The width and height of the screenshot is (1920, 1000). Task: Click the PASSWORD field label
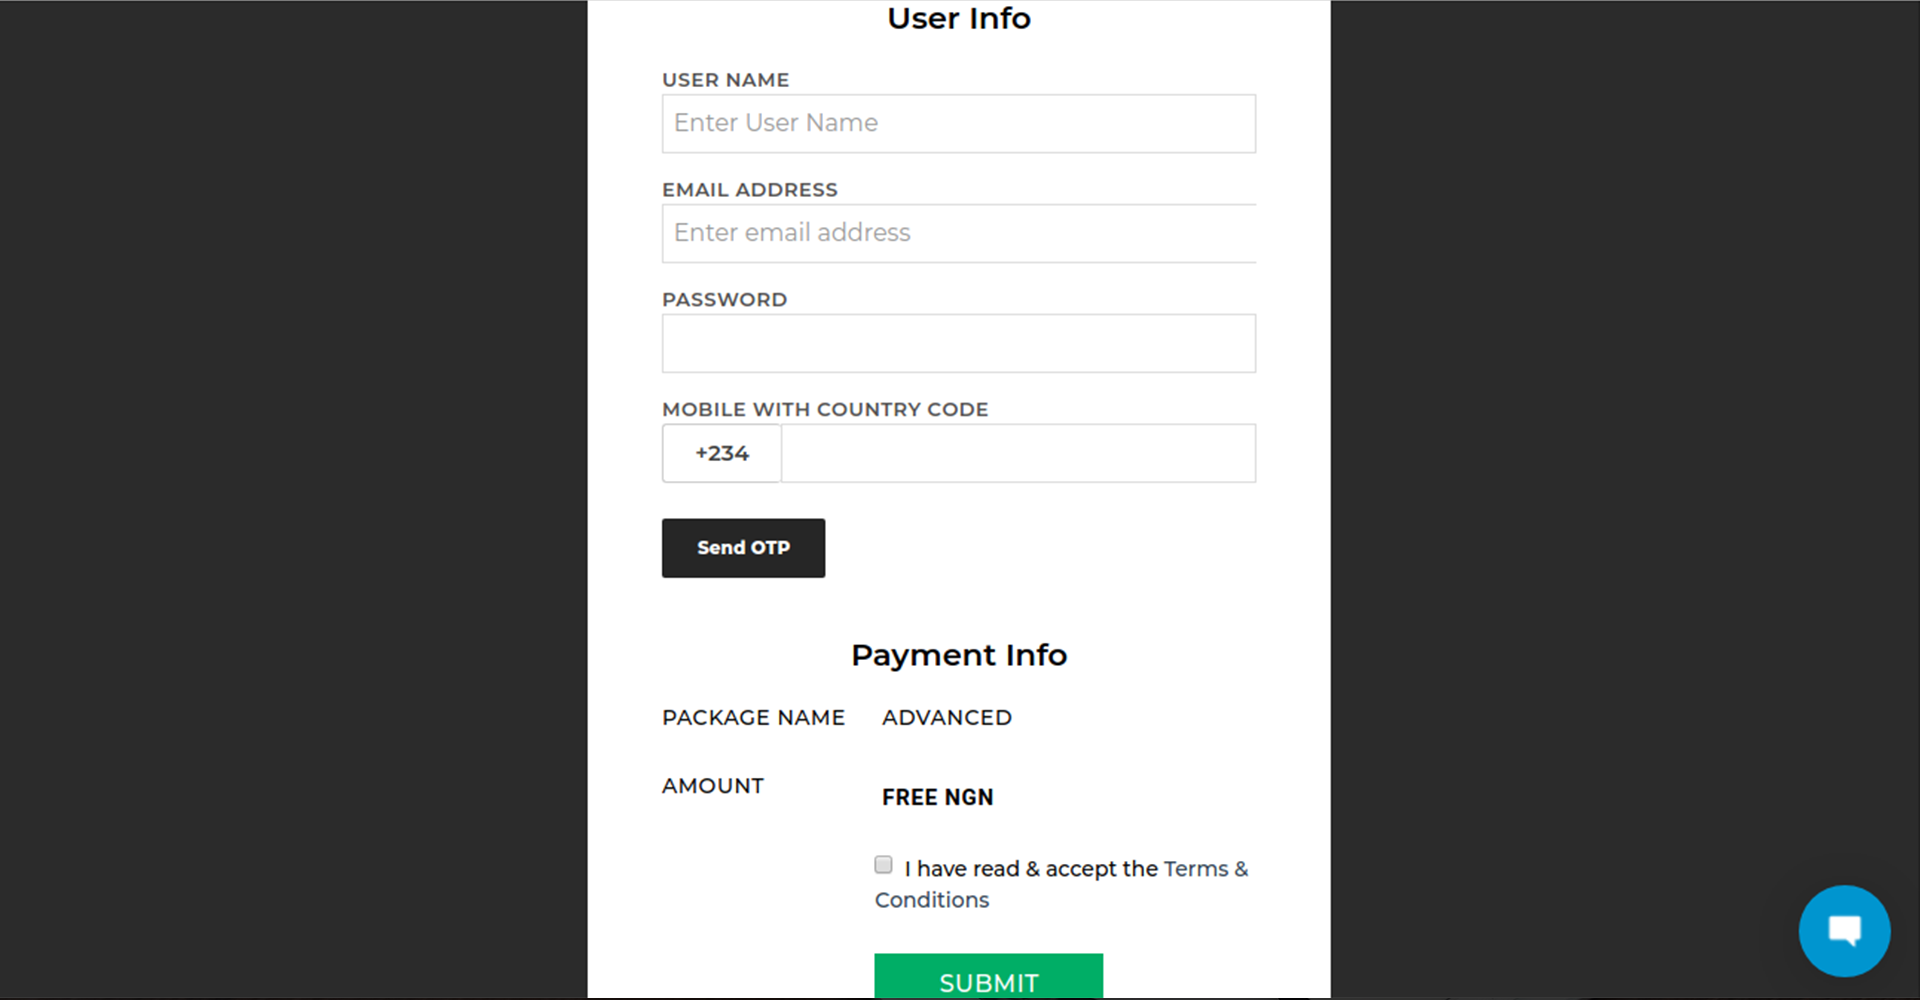724,300
